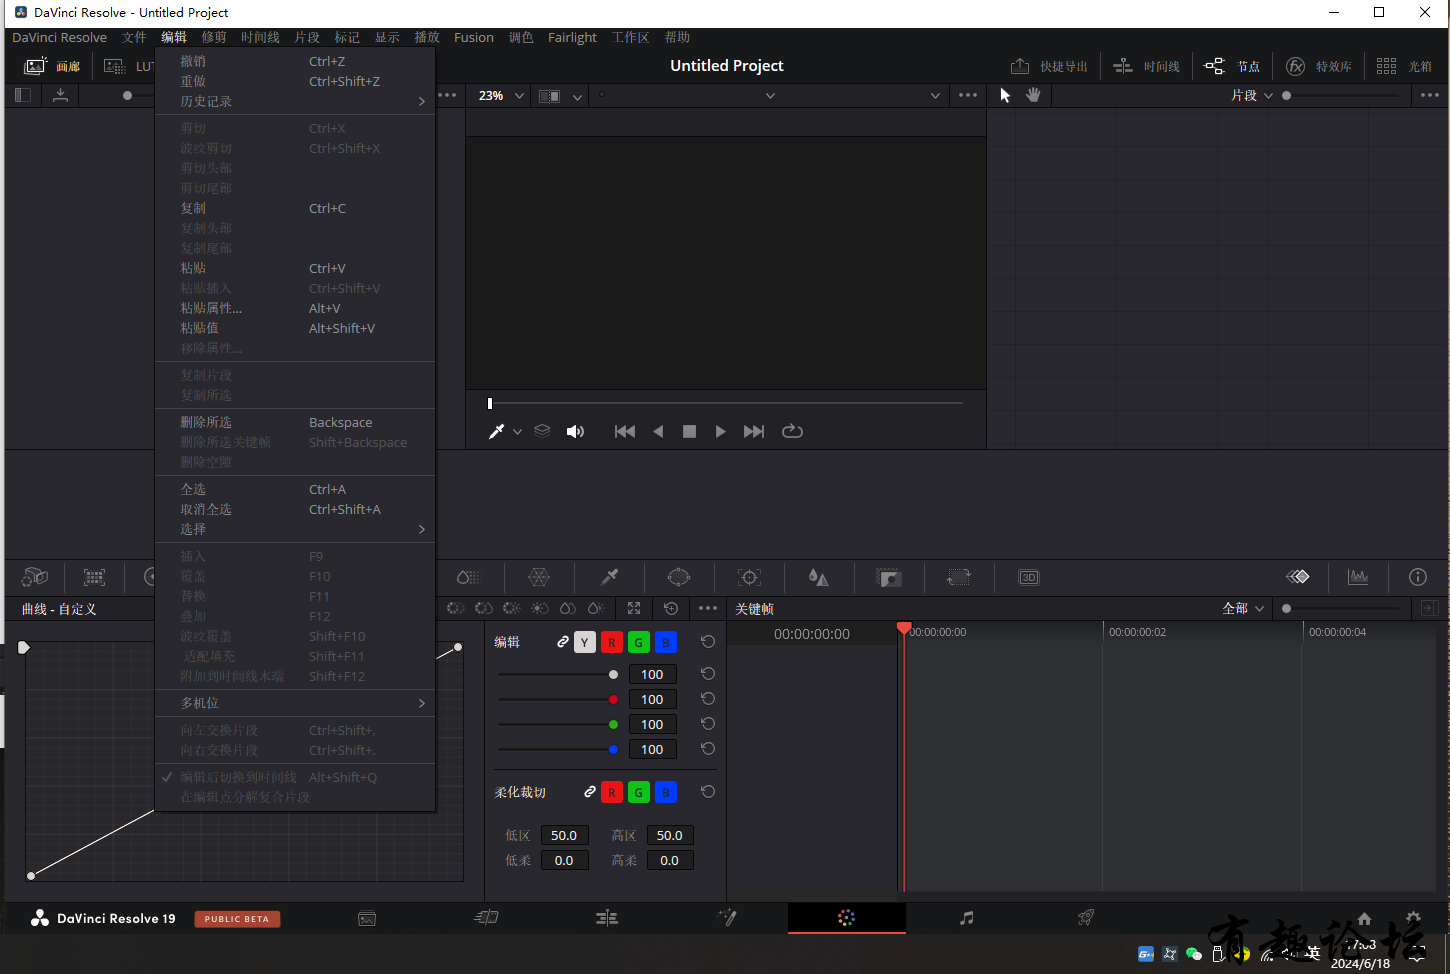The height and width of the screenshot is (974, 1450).
Task: Open the Fusion menu
Action: pos(474,38)
